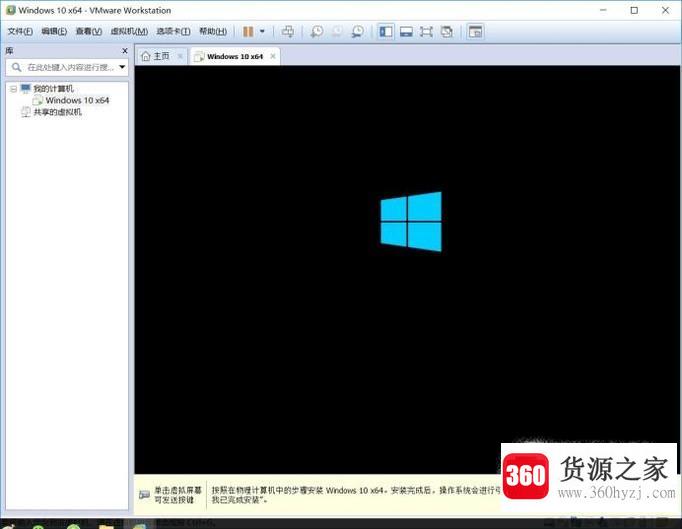
Task: Click the 我的计算机 computer icon
Action: [x=26, y=89]
